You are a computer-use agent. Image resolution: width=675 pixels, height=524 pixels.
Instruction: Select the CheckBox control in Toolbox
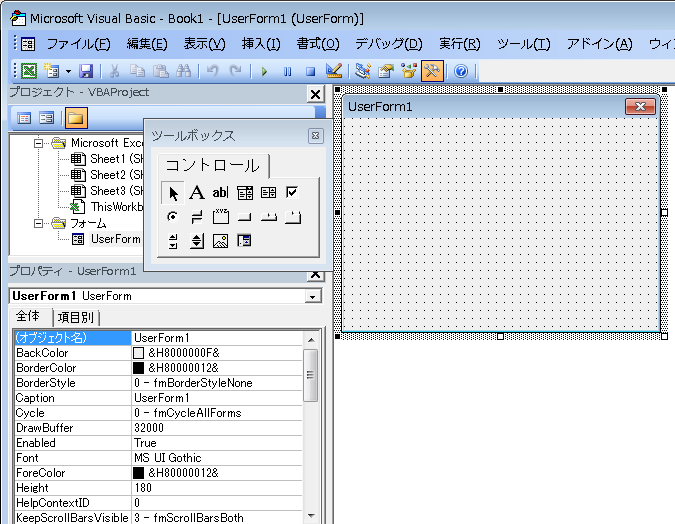pyautogui.click(x=292, y=193)
